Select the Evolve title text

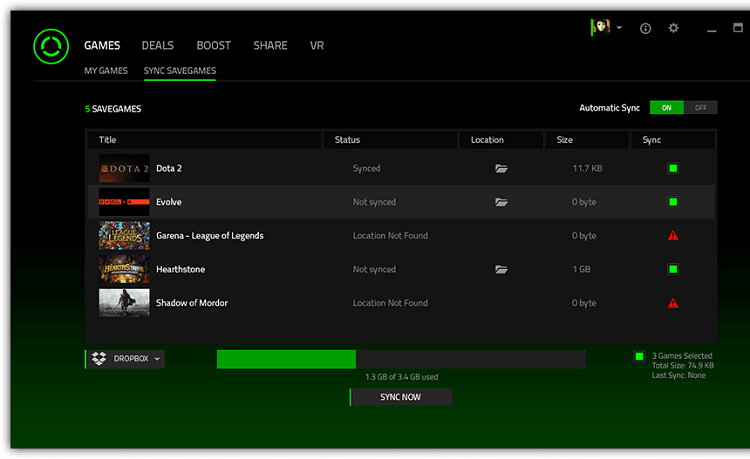pyautogui.click(x=169, y=202)
